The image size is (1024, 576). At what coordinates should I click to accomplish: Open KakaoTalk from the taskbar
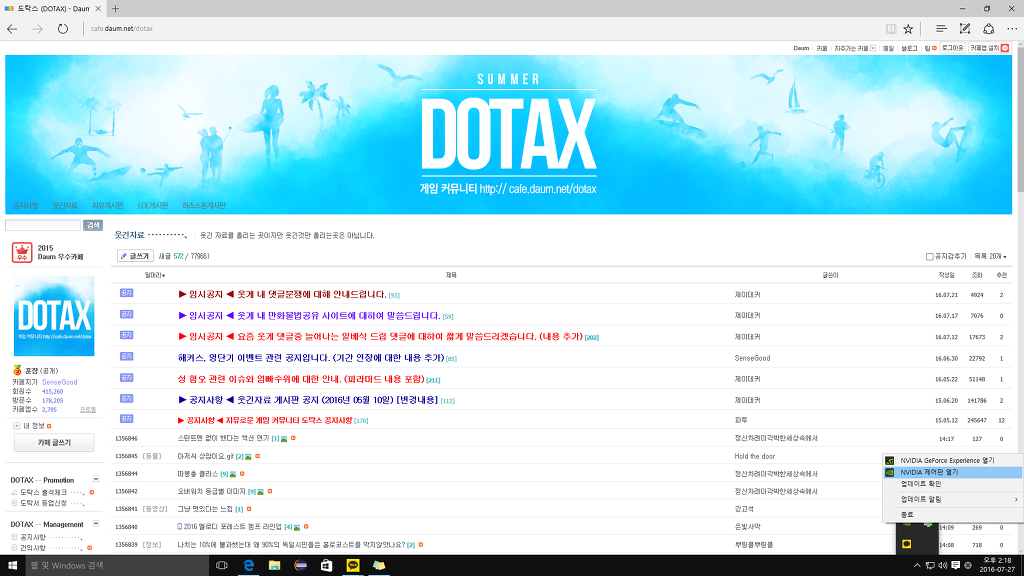pos(353,566)
